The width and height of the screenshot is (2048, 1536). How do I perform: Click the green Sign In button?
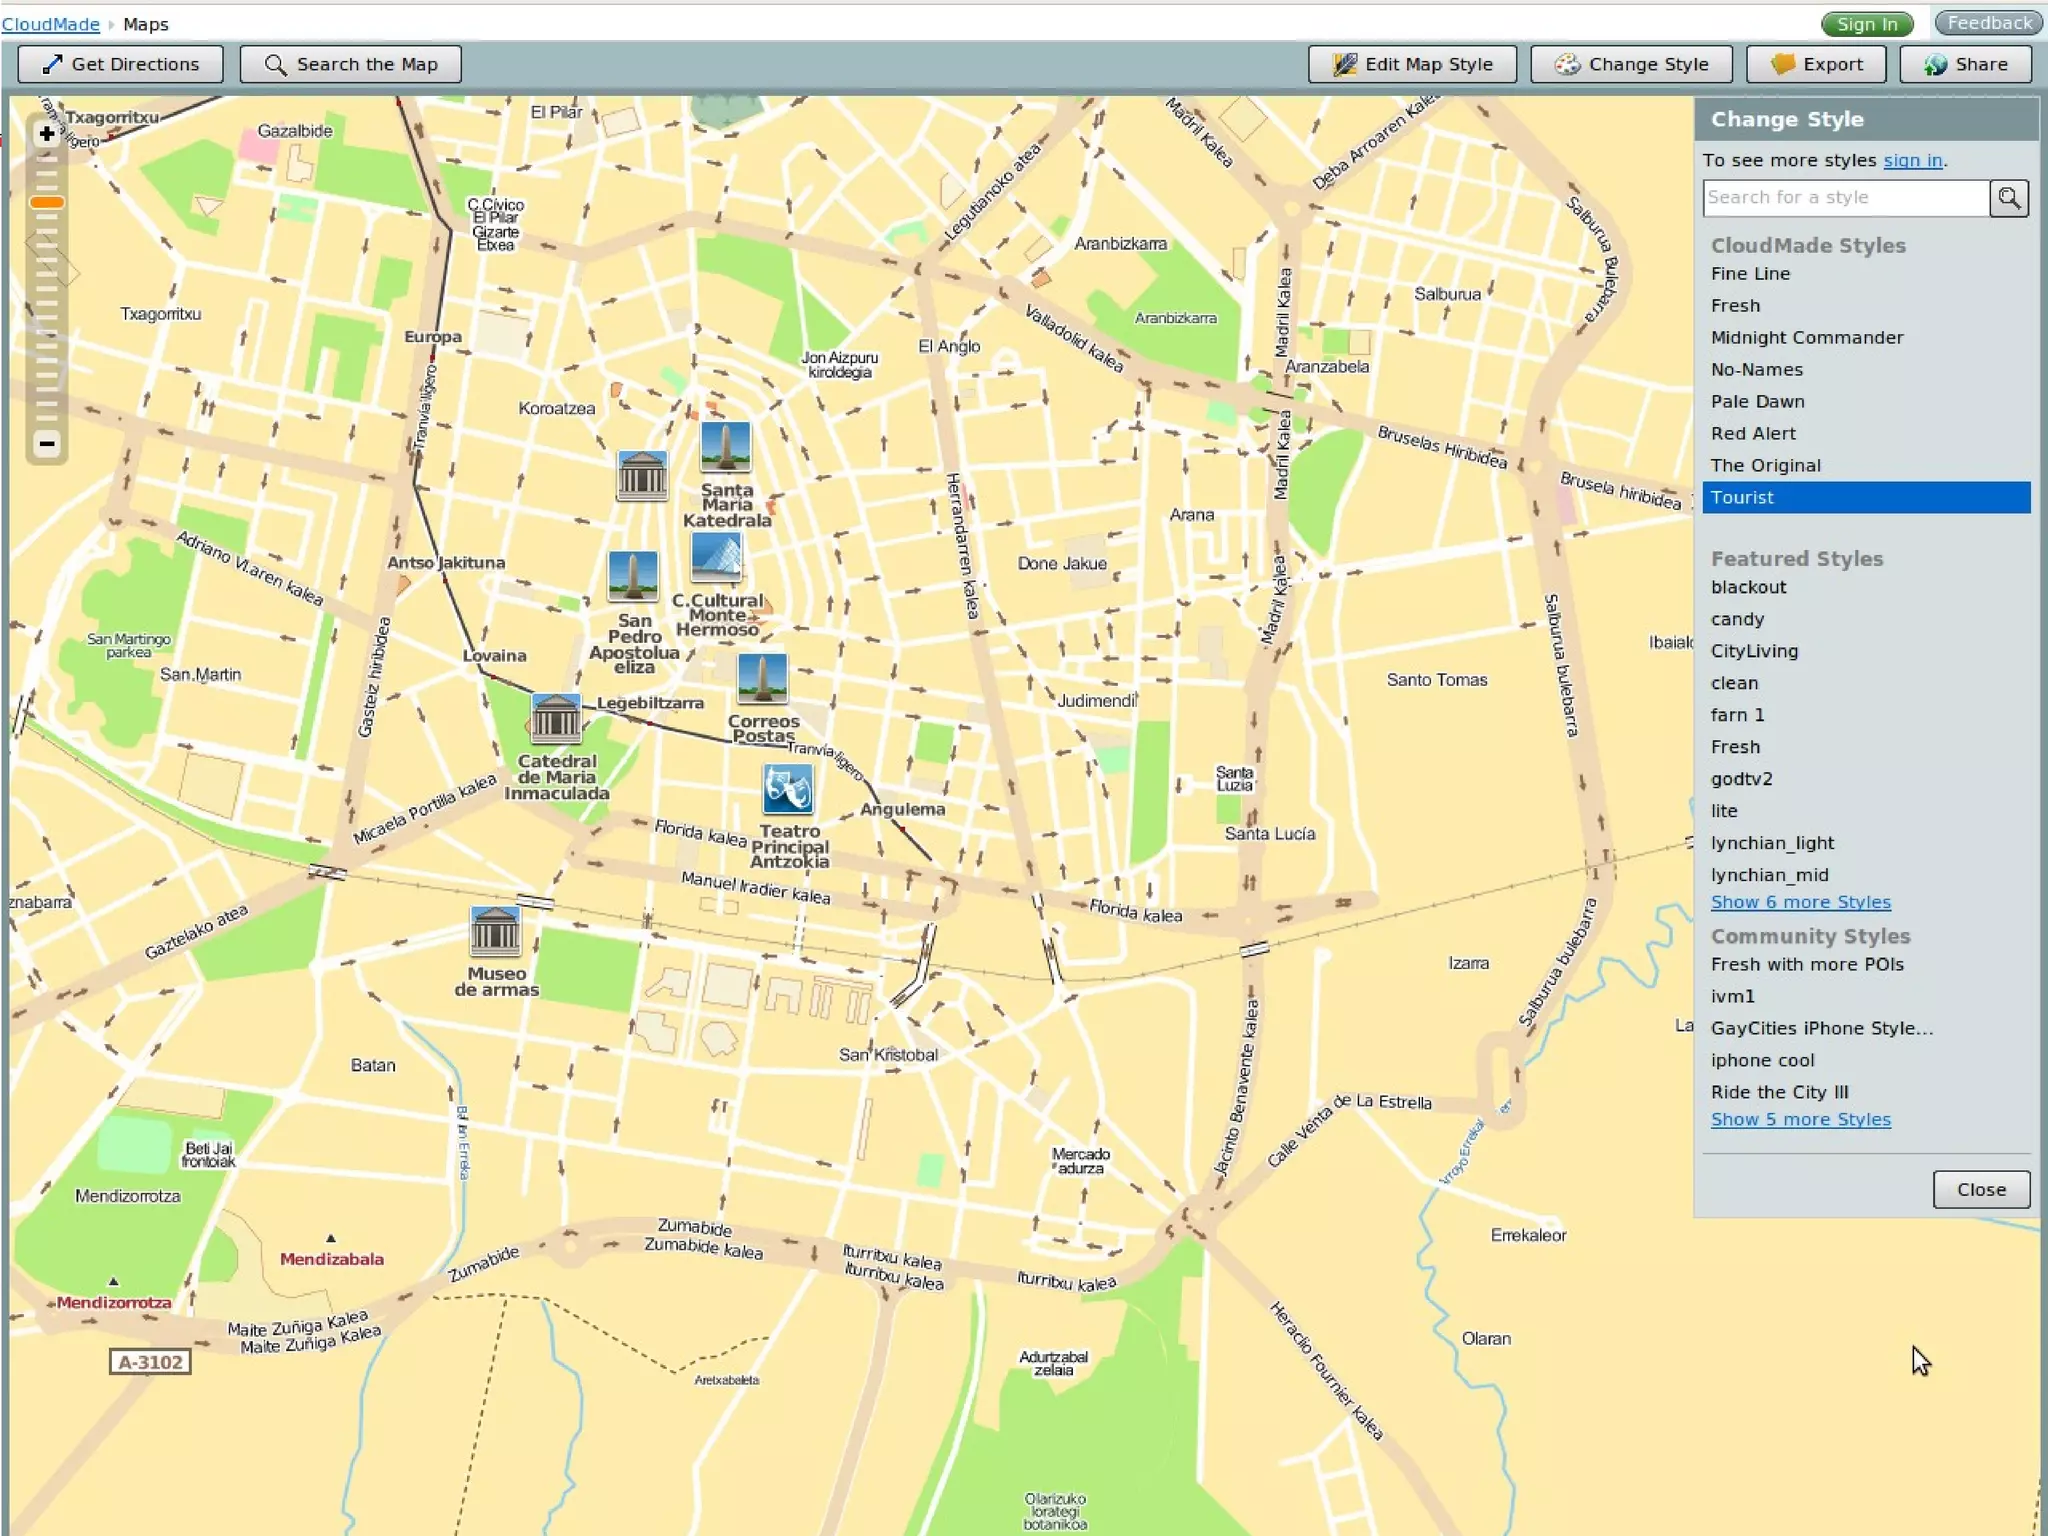[x=1867, y=24]
